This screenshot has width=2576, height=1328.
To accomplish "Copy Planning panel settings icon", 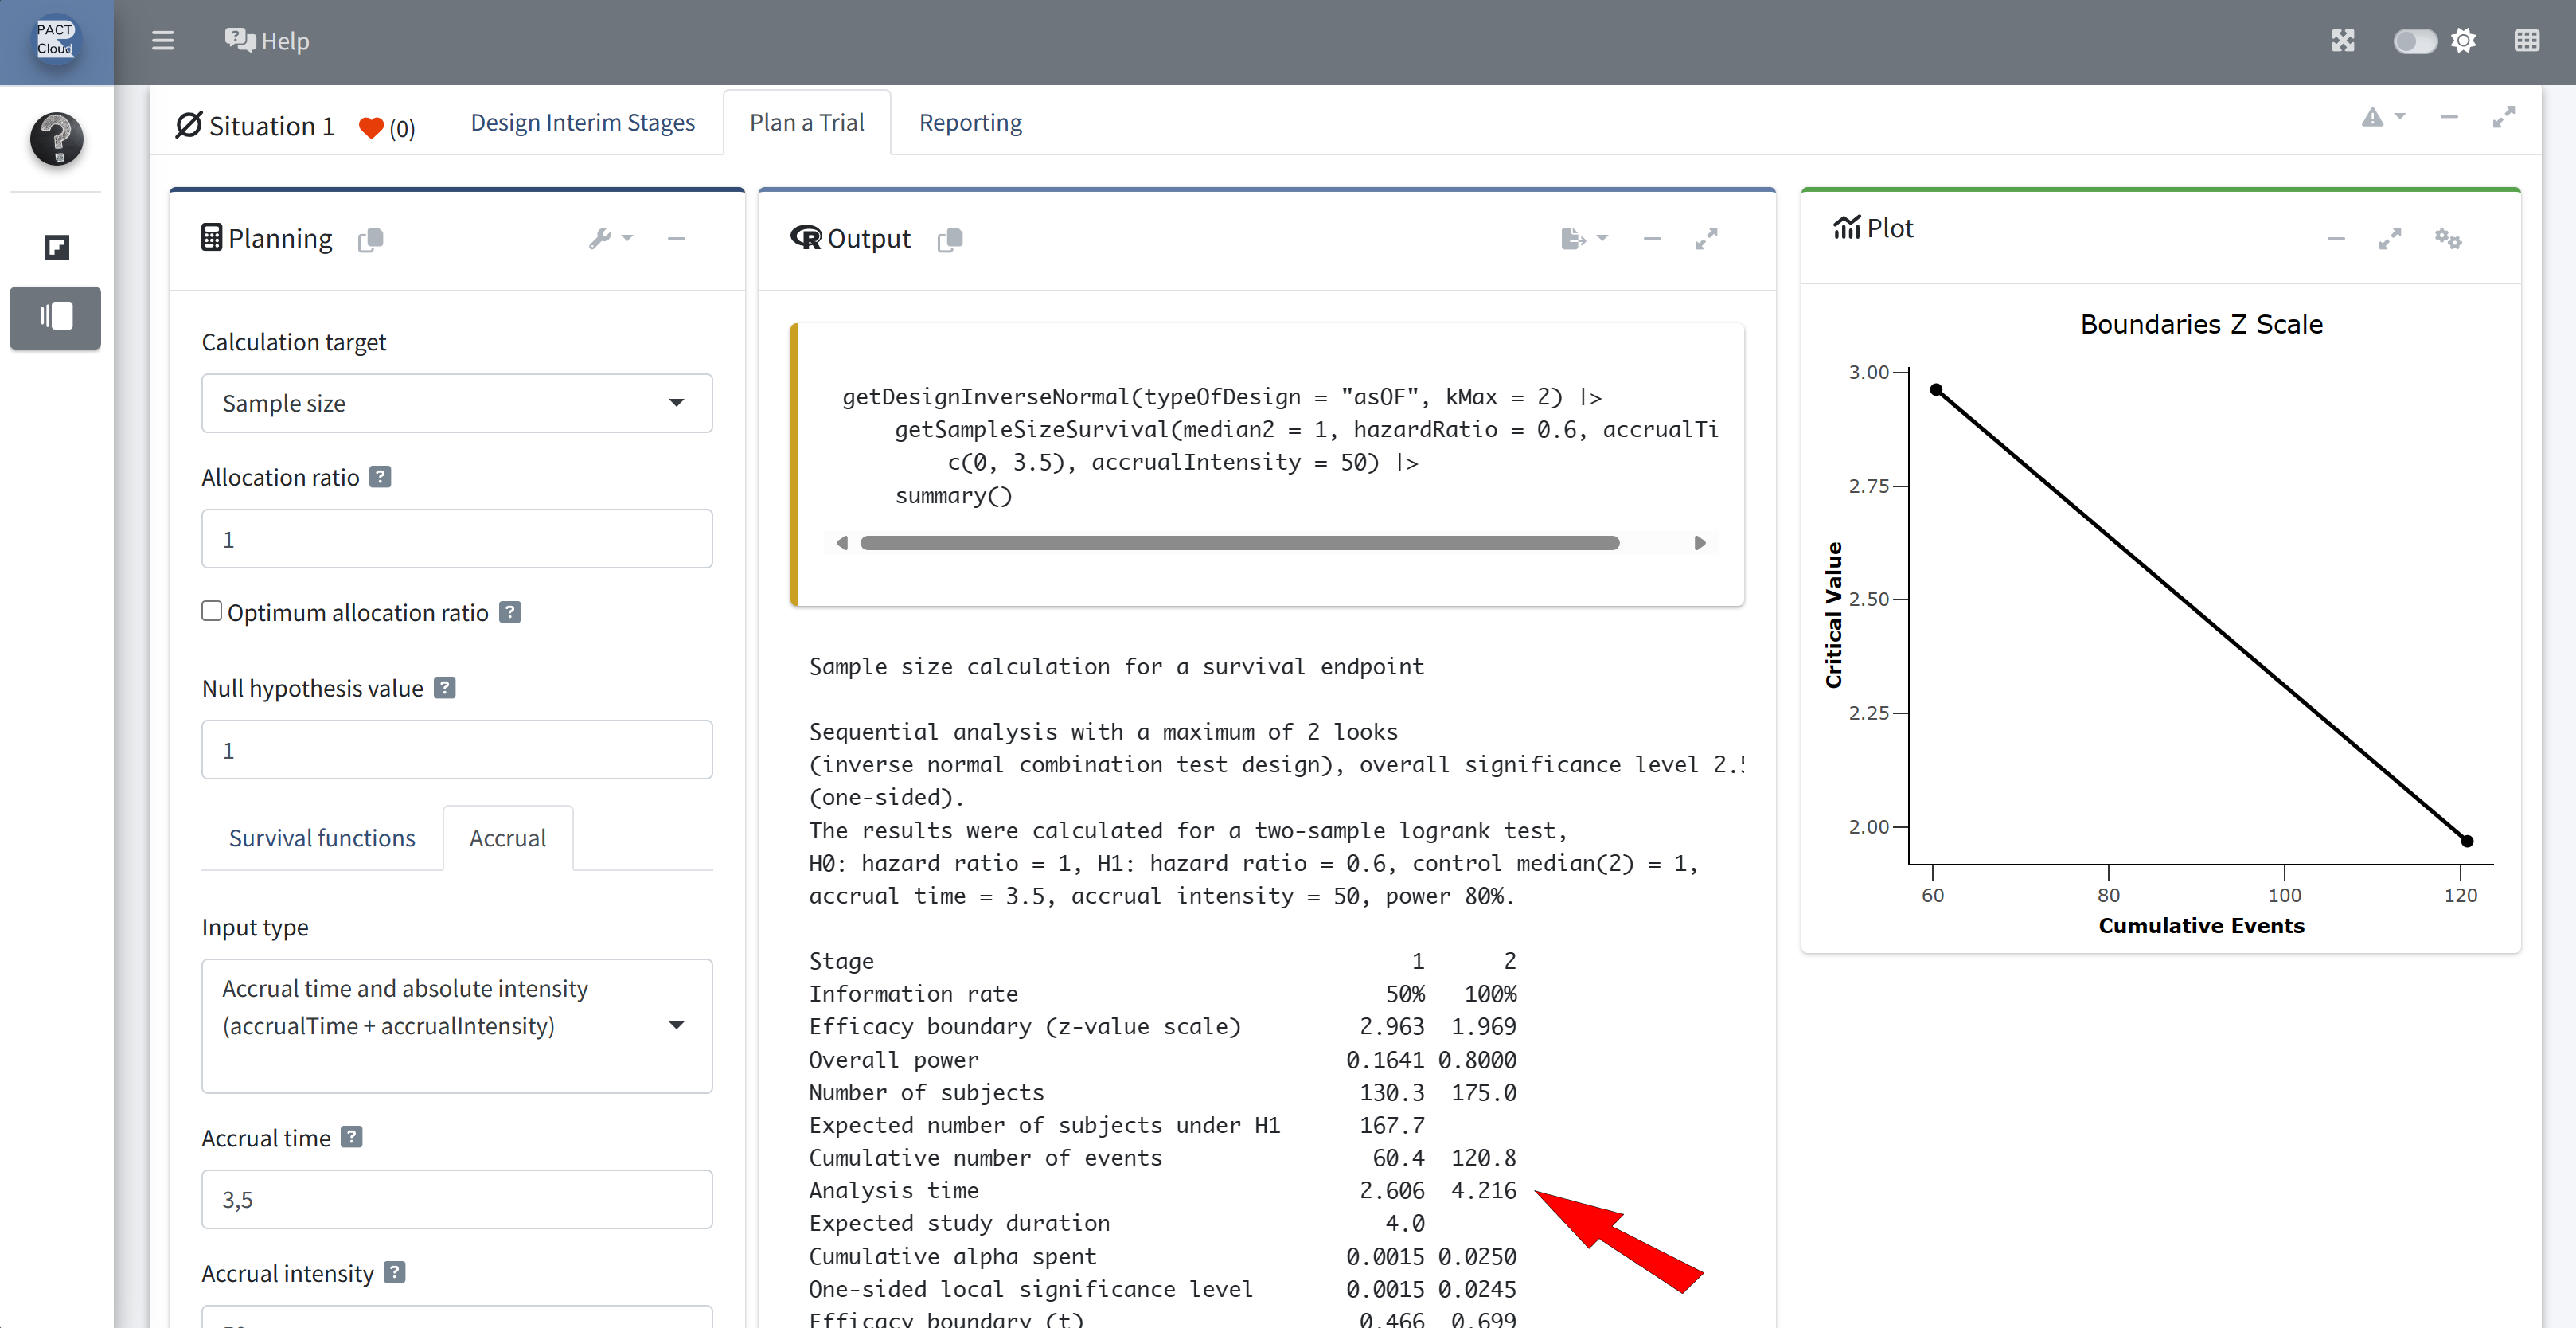I will pos(370,239).
